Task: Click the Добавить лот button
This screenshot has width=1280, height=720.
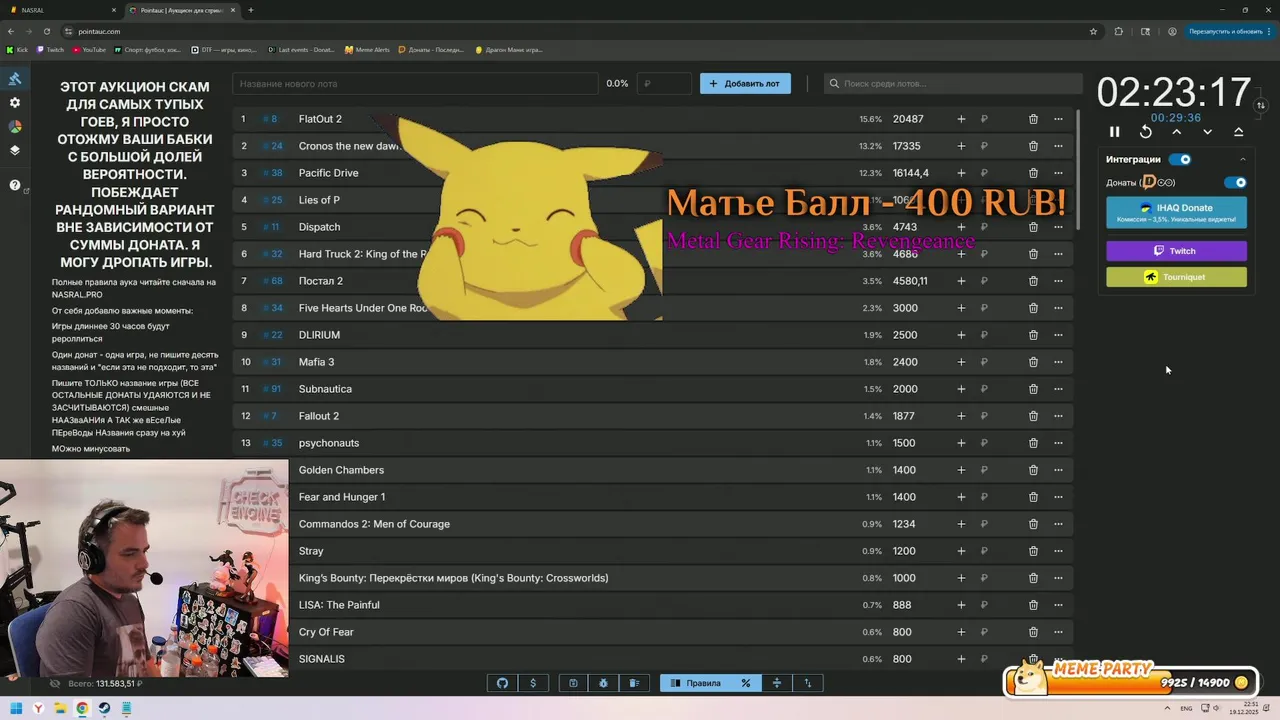Action: coord(745,84)
